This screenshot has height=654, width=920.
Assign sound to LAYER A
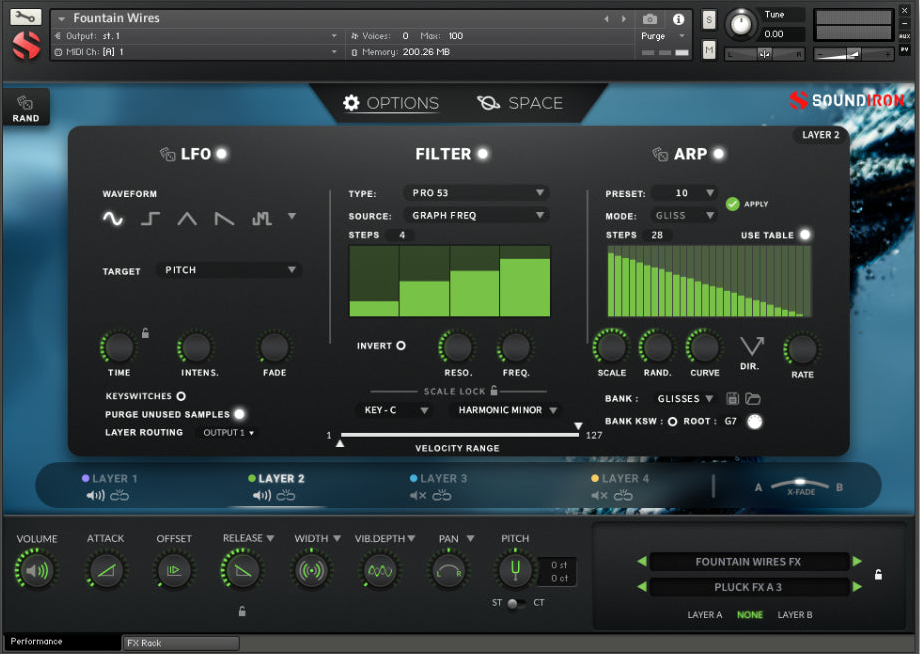(x=705, y=615)
